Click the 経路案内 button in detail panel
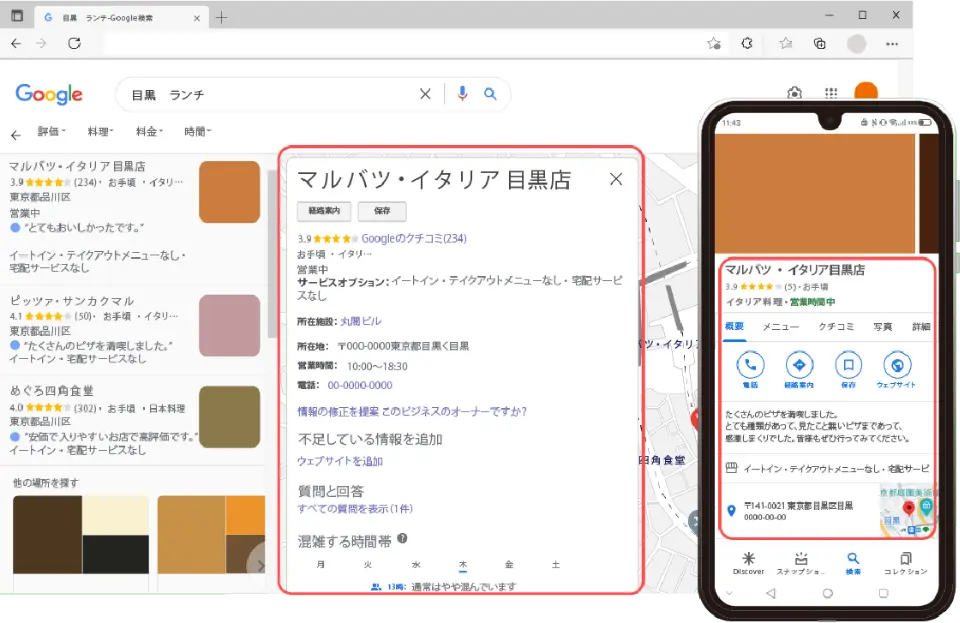Image resolution: width=960 pixels, height=623 pixels. [324, 211]
